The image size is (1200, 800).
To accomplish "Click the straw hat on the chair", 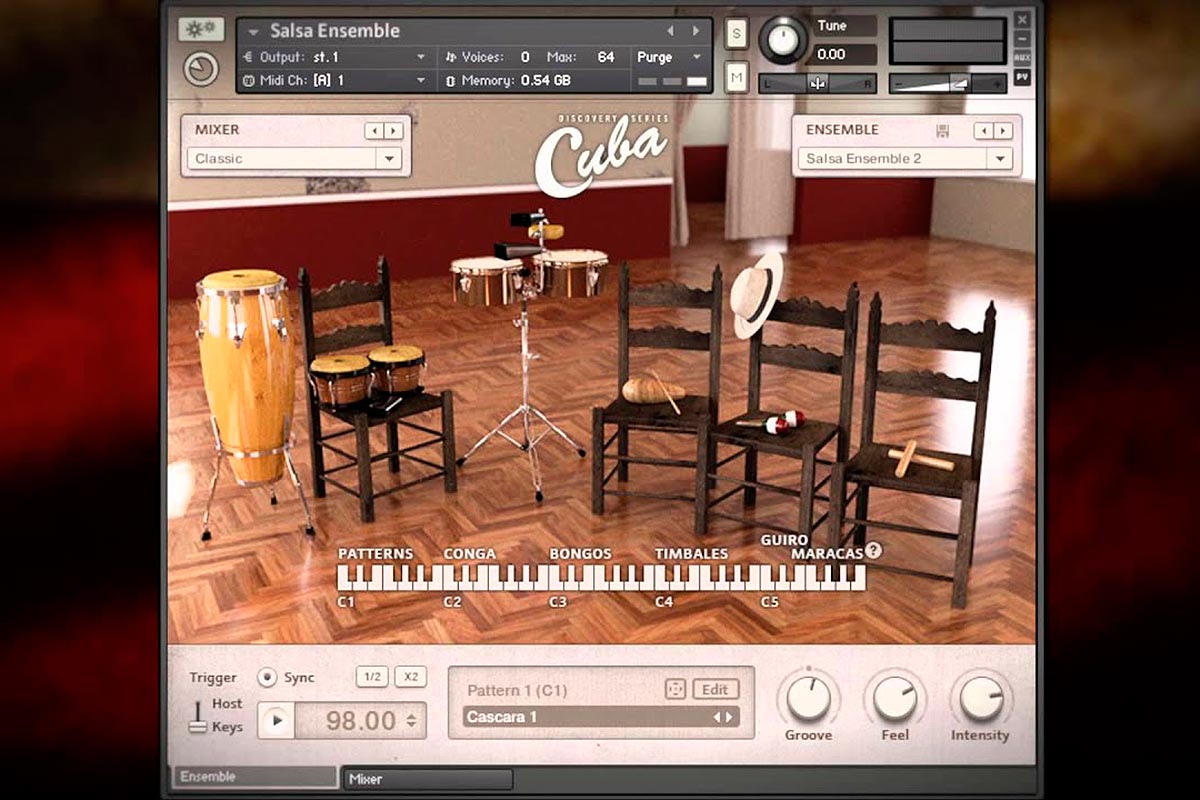I will pyautogui.click(x=756, y=294).
